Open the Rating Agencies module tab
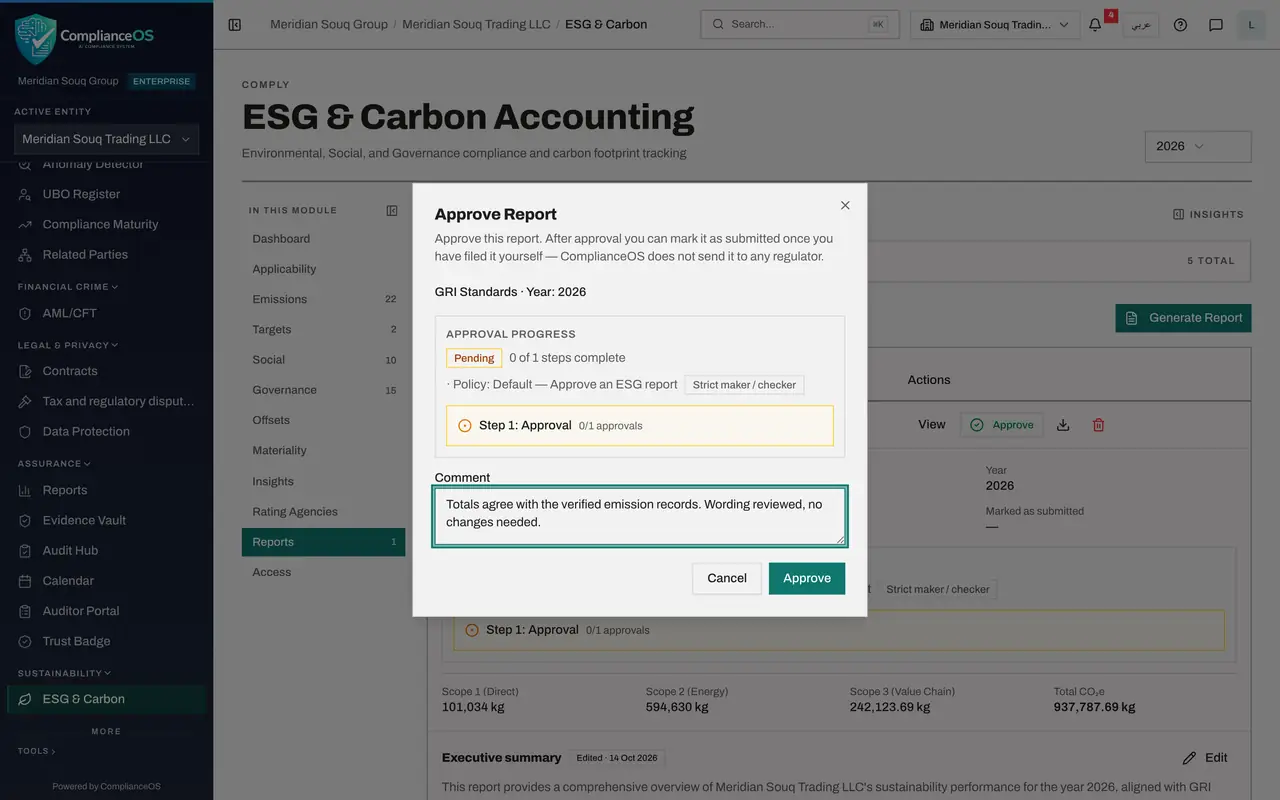Screen dimensions: 1280x800 [x=323, y=511]
